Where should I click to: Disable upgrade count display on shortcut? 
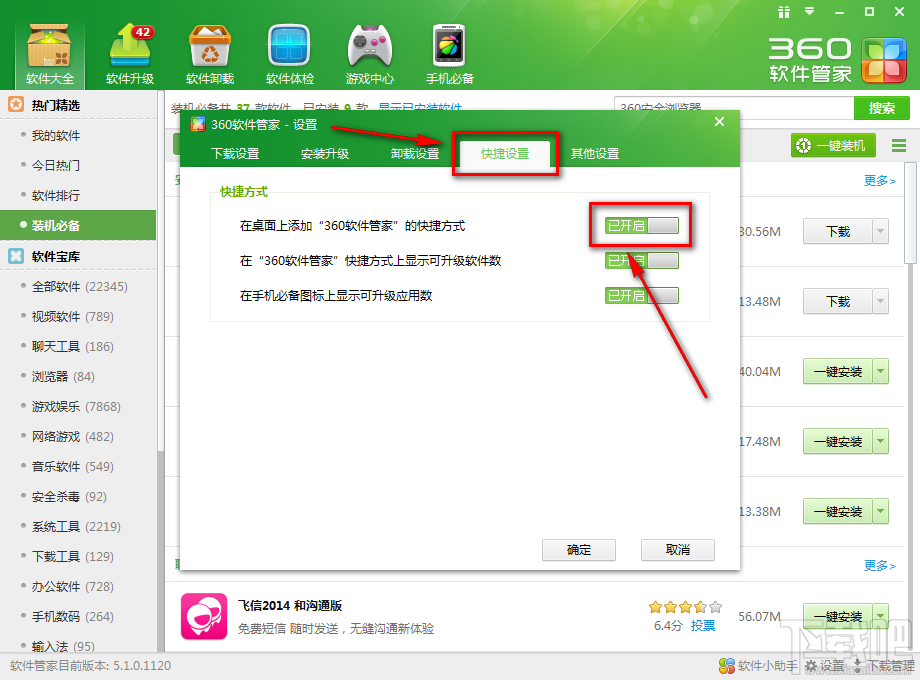641,261
